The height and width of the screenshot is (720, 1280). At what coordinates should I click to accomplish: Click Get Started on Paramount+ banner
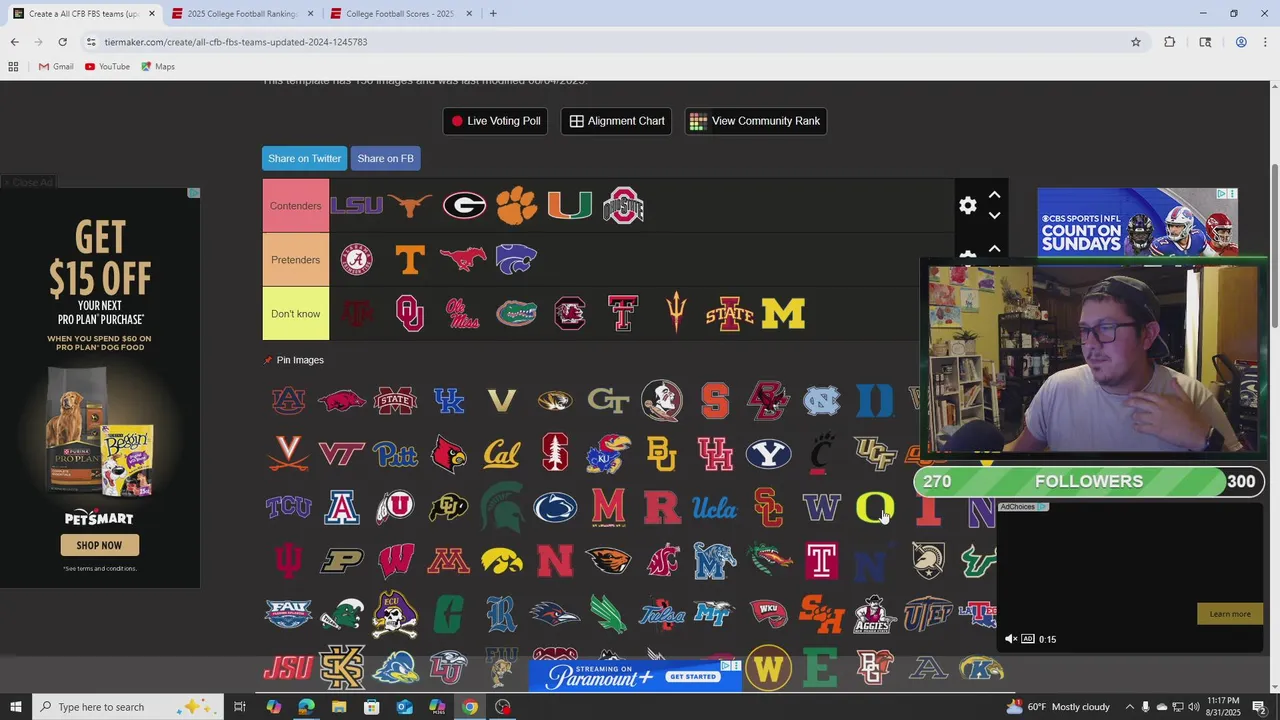pyautogui.click(x=693, y=677)
